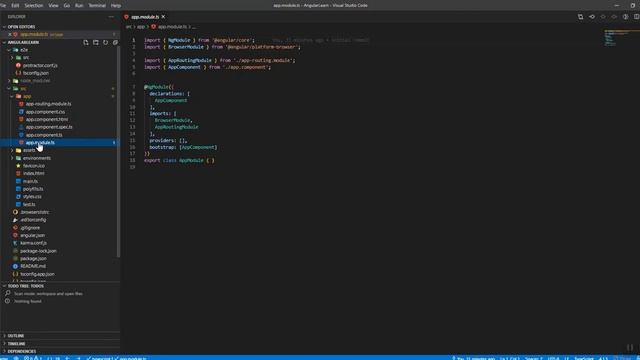Screen dimensions: 640x360
Task: Open the Terminal menu
Action: [x=97, y=5]
